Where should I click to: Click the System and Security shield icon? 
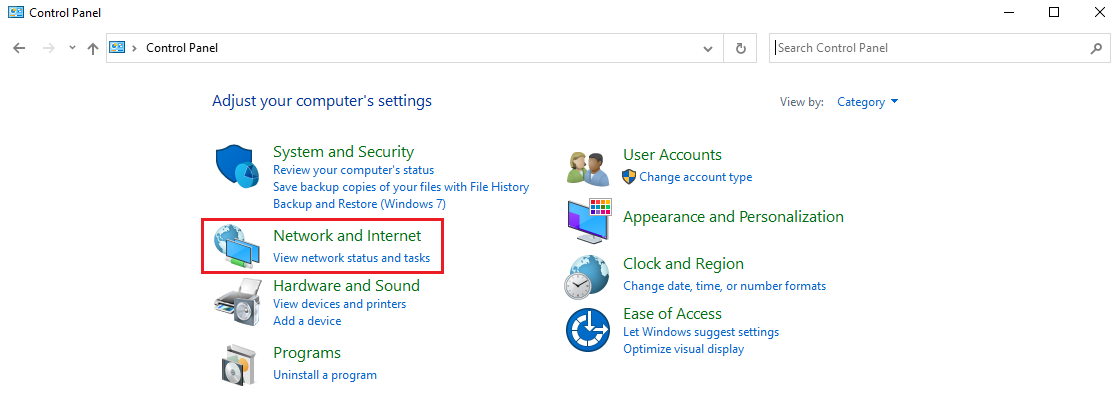click(x=237, y=166)
